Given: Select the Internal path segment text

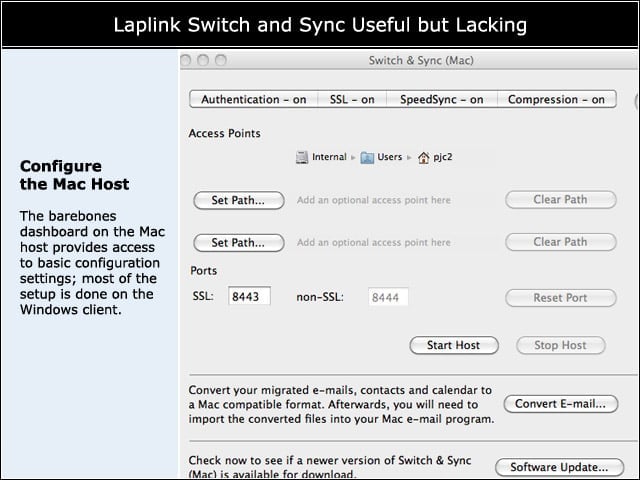Looking at the screenshot, I should coord(329,157).
